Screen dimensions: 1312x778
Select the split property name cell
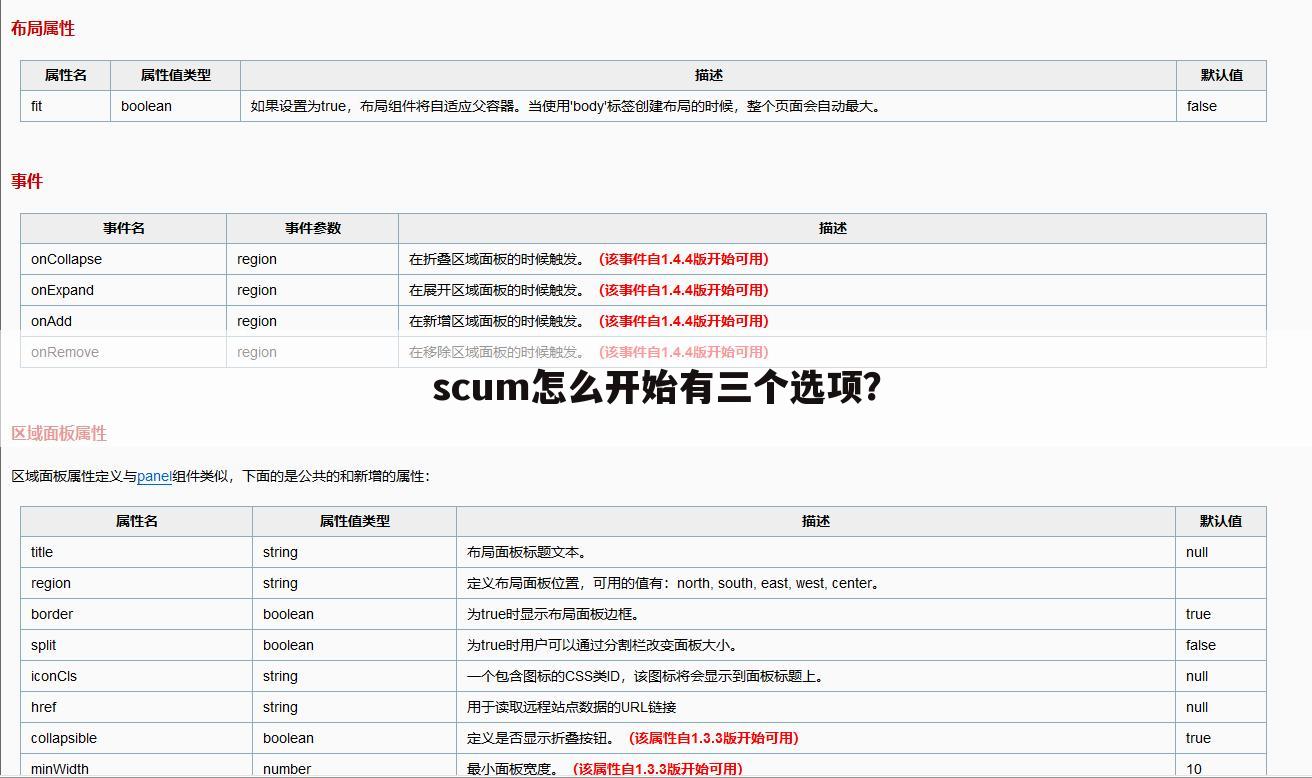137,645
